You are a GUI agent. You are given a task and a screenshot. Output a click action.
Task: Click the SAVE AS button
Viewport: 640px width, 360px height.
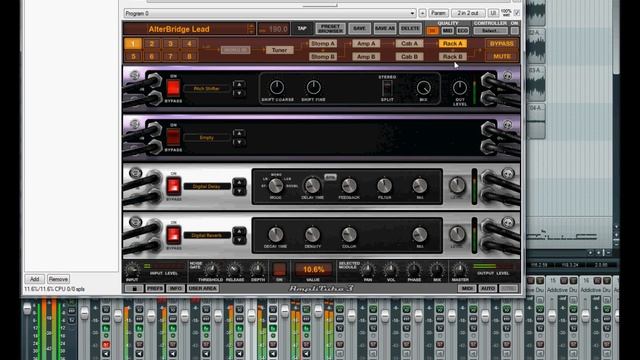tap(384, 29)
